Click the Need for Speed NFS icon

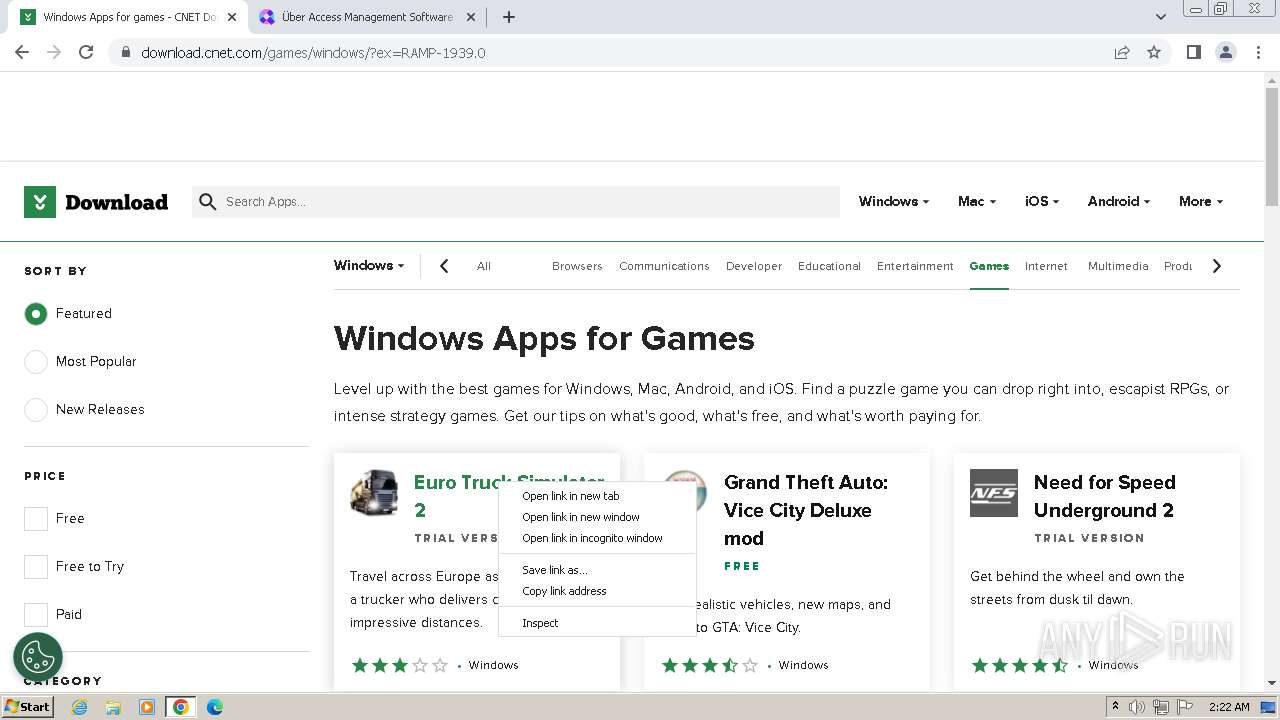click(x=994, y=493)
